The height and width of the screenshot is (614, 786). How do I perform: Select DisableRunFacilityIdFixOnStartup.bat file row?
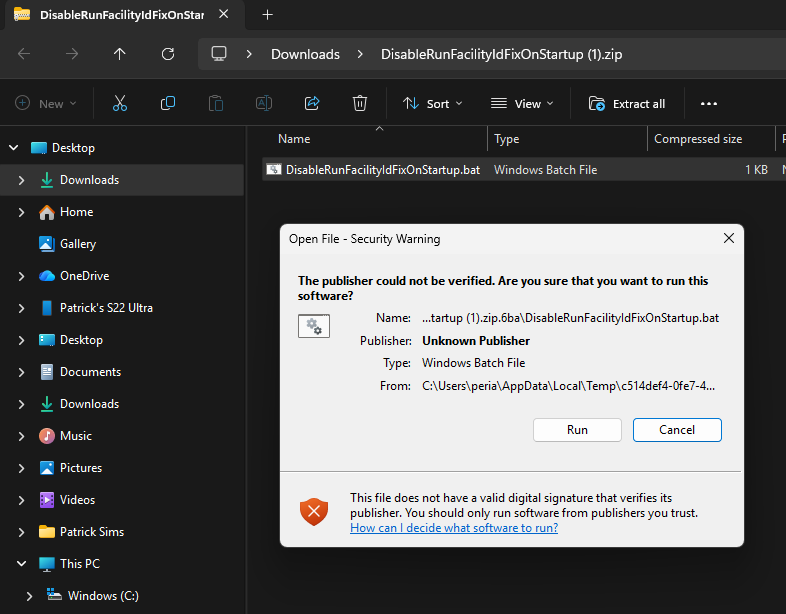click(x=524, y=170)
